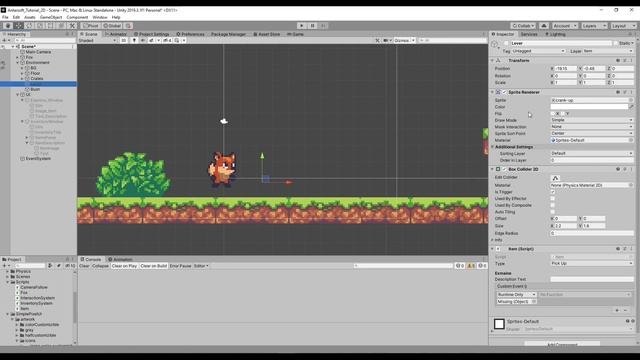
Task: Open the Item Type Pick Up dropdown
Action: pyautogui.click(x=592, y=263)
